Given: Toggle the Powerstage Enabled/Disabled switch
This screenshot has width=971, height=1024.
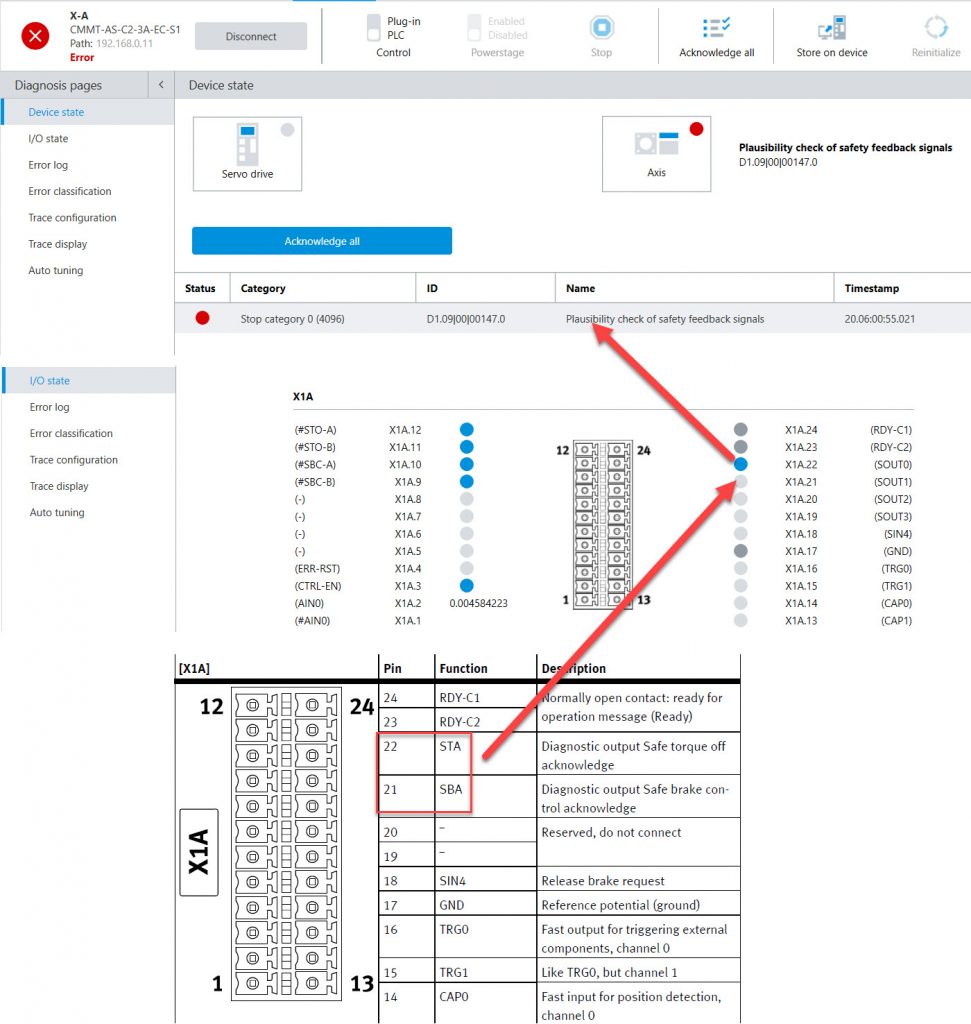Looking at the screenshot, I should (x=475, y=27).
